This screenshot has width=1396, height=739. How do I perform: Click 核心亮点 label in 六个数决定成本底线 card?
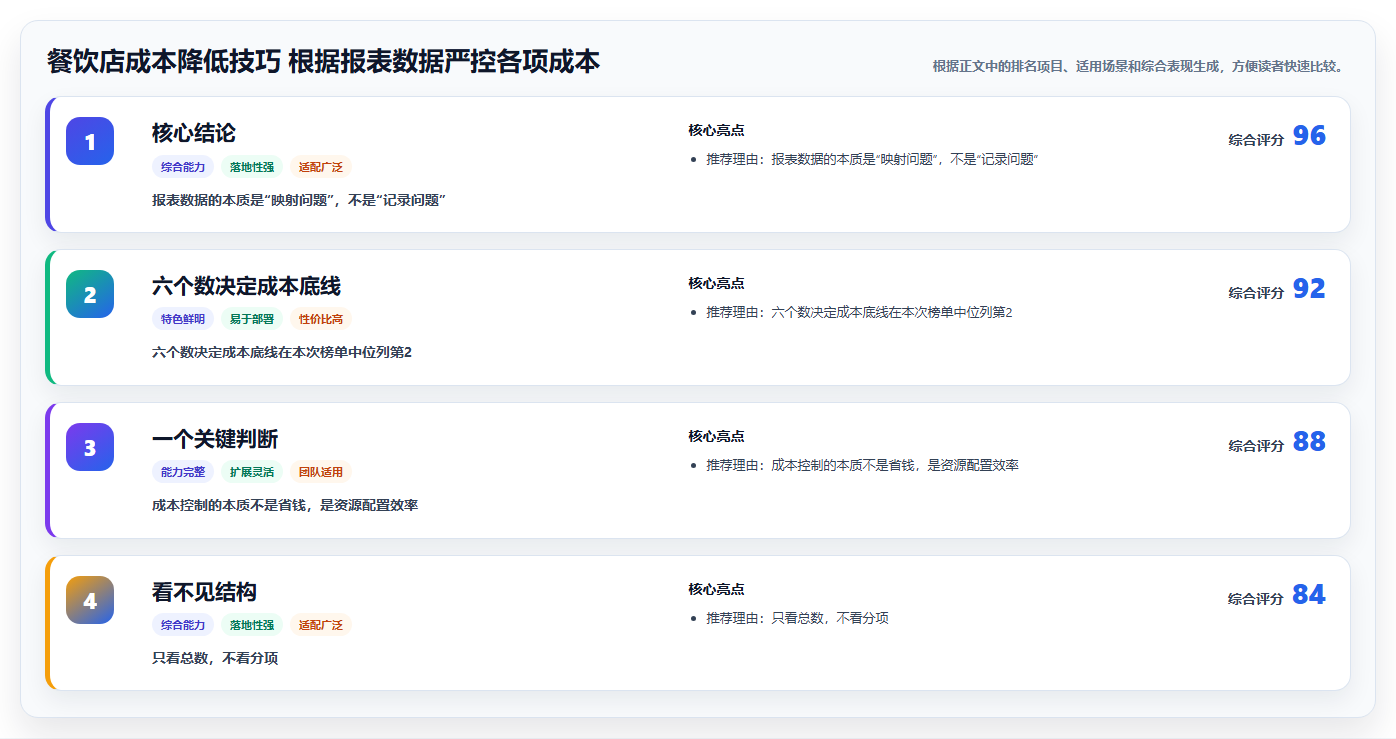click(x=716, y=283)
